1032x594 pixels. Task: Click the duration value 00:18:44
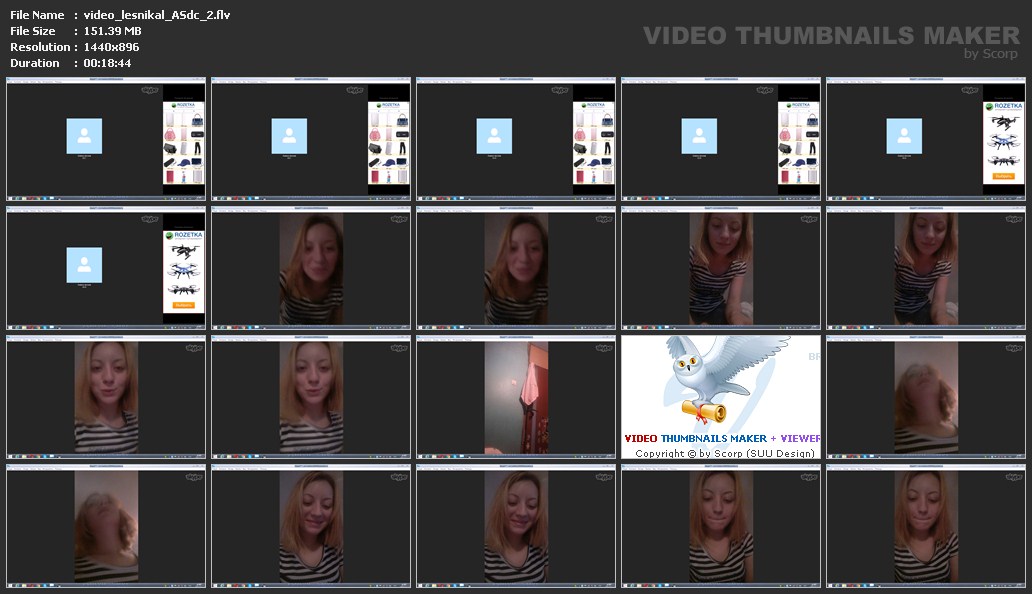[x=107, y=63]
